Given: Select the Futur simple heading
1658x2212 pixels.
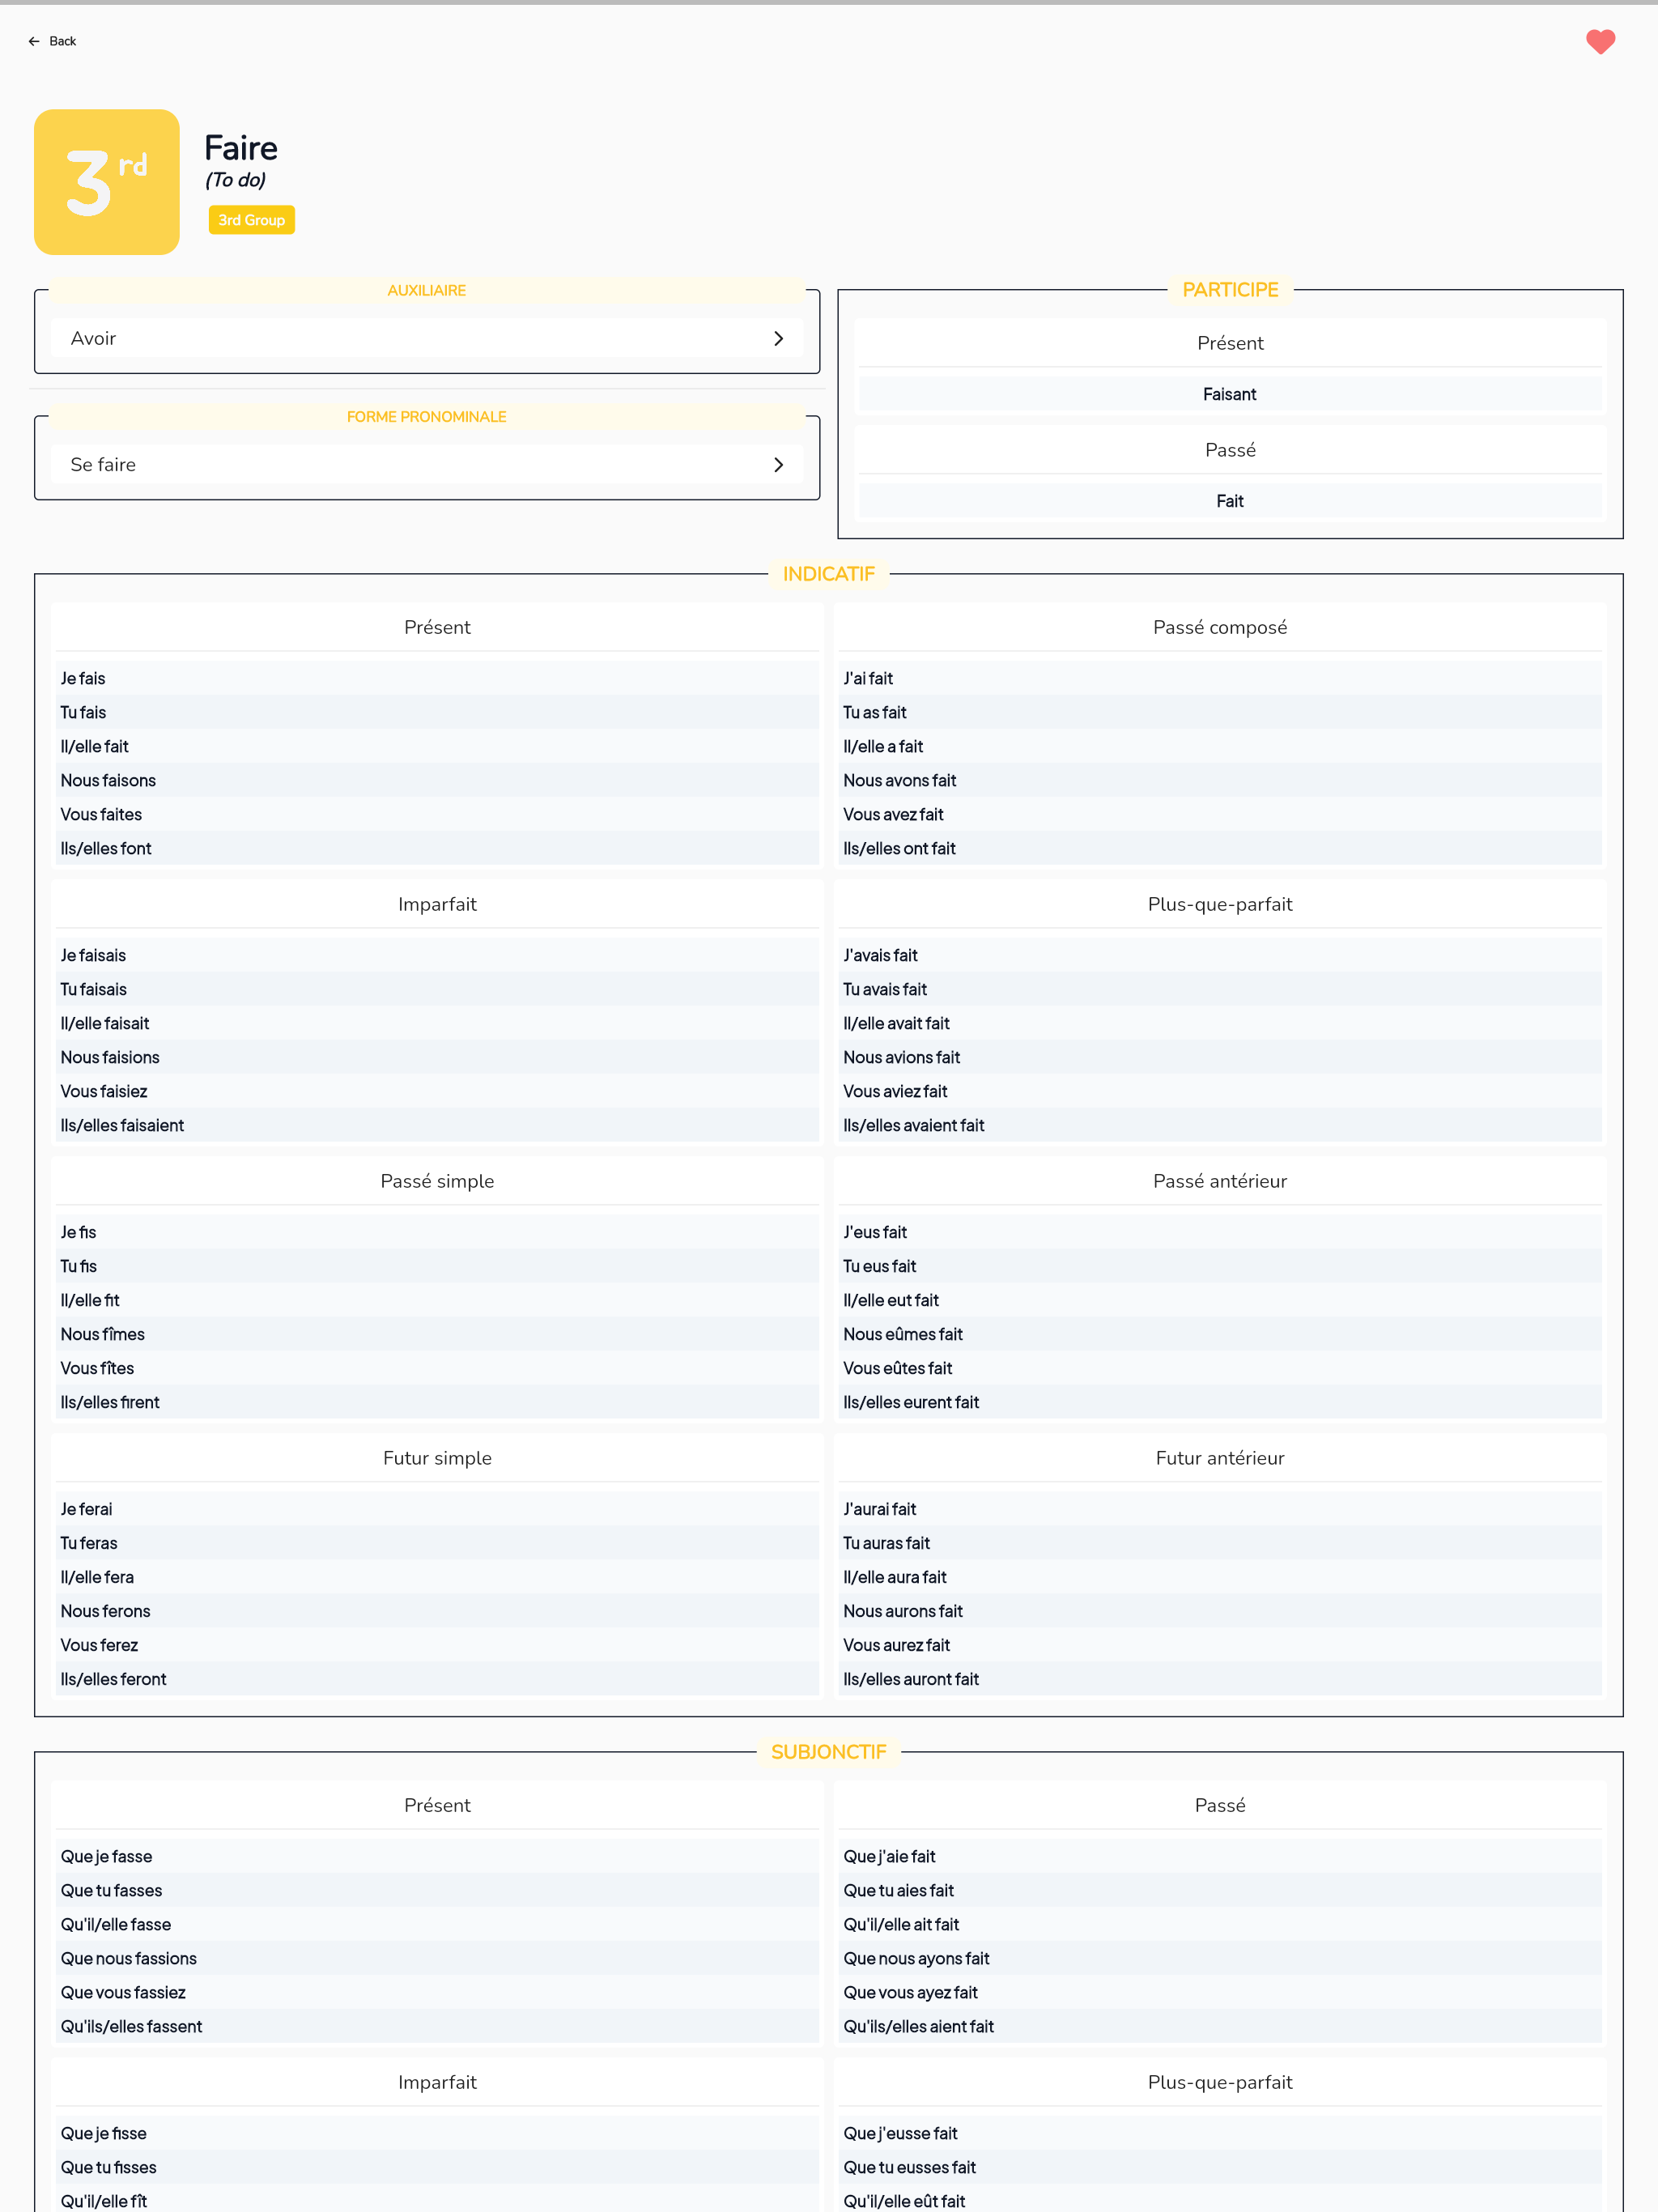Looking at the screenshot, I should point(437,1458).
